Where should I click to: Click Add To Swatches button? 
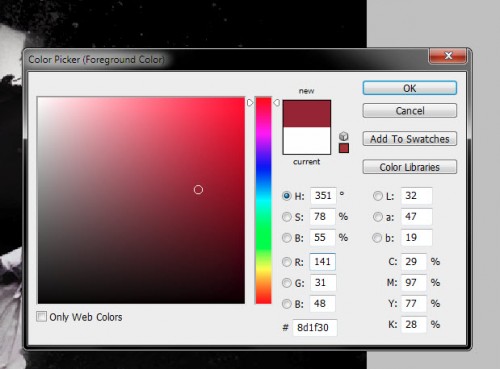410,139
